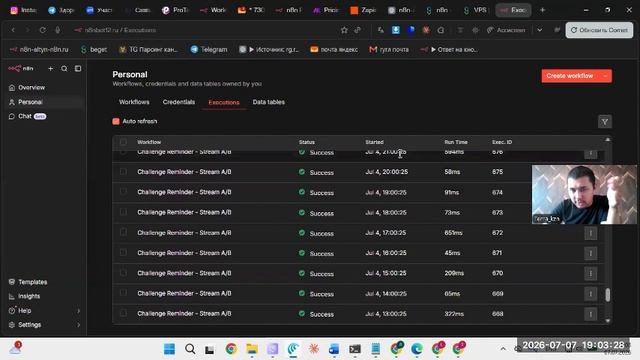Toggle the Auto refresh checkbox

[116, 121]
